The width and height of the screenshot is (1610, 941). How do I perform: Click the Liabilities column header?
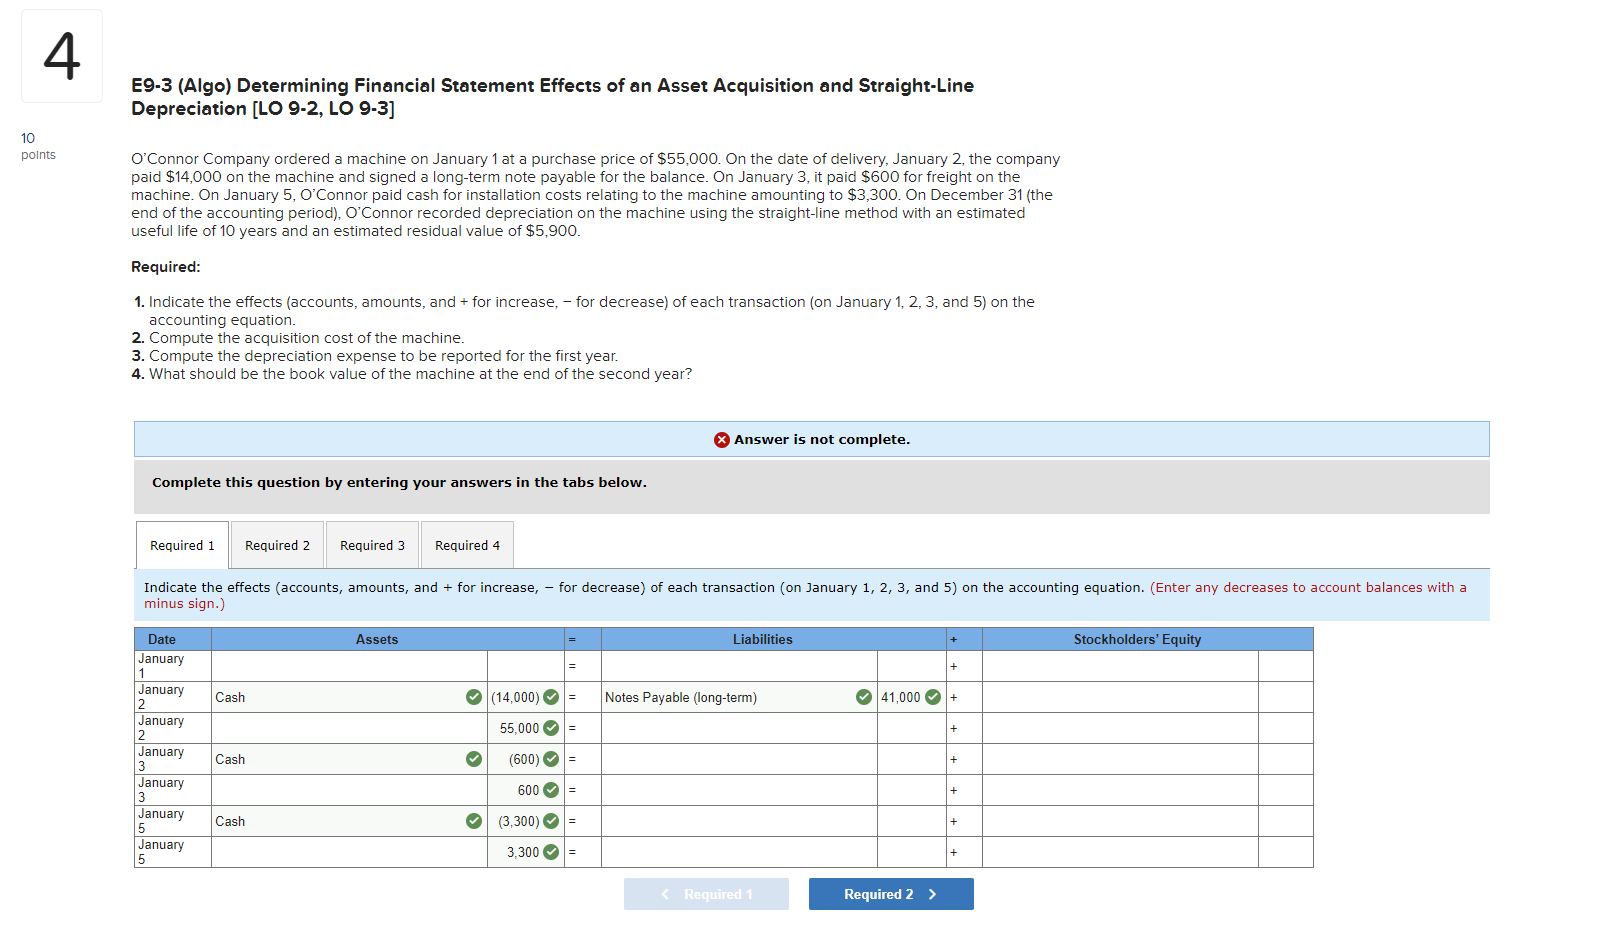(773, 639)
